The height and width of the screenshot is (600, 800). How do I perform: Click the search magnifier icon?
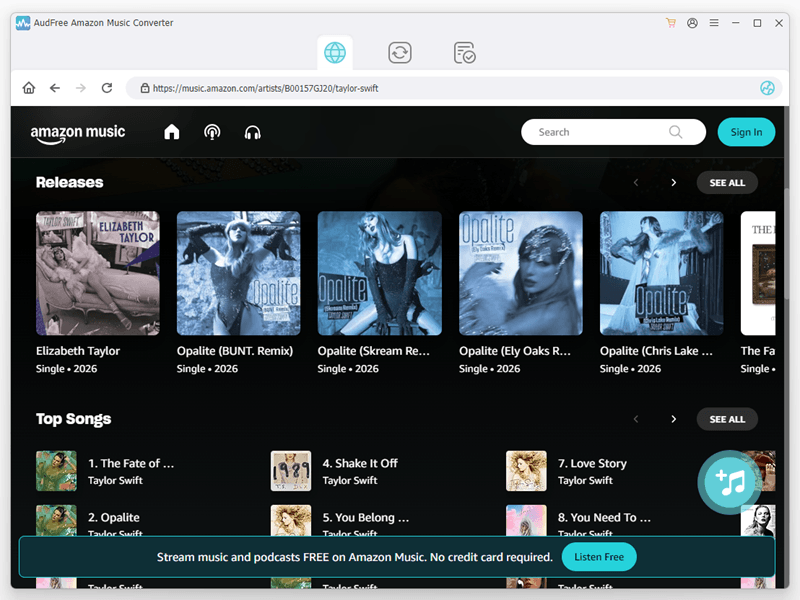pyautogui.click(x=675, y=132)
